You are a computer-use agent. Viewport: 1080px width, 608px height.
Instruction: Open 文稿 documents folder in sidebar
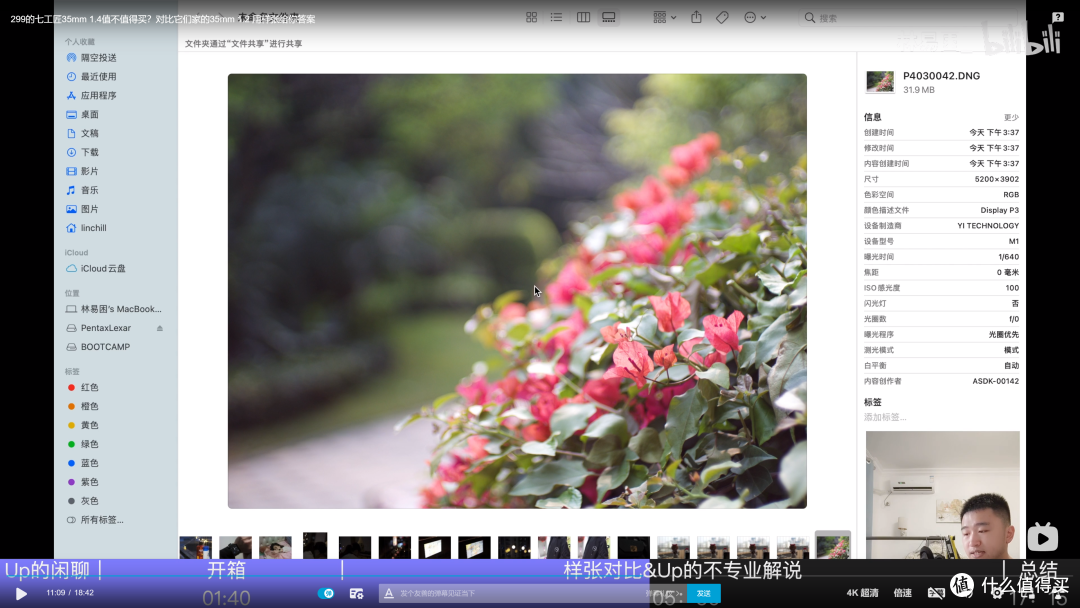(x=83, y=134)
